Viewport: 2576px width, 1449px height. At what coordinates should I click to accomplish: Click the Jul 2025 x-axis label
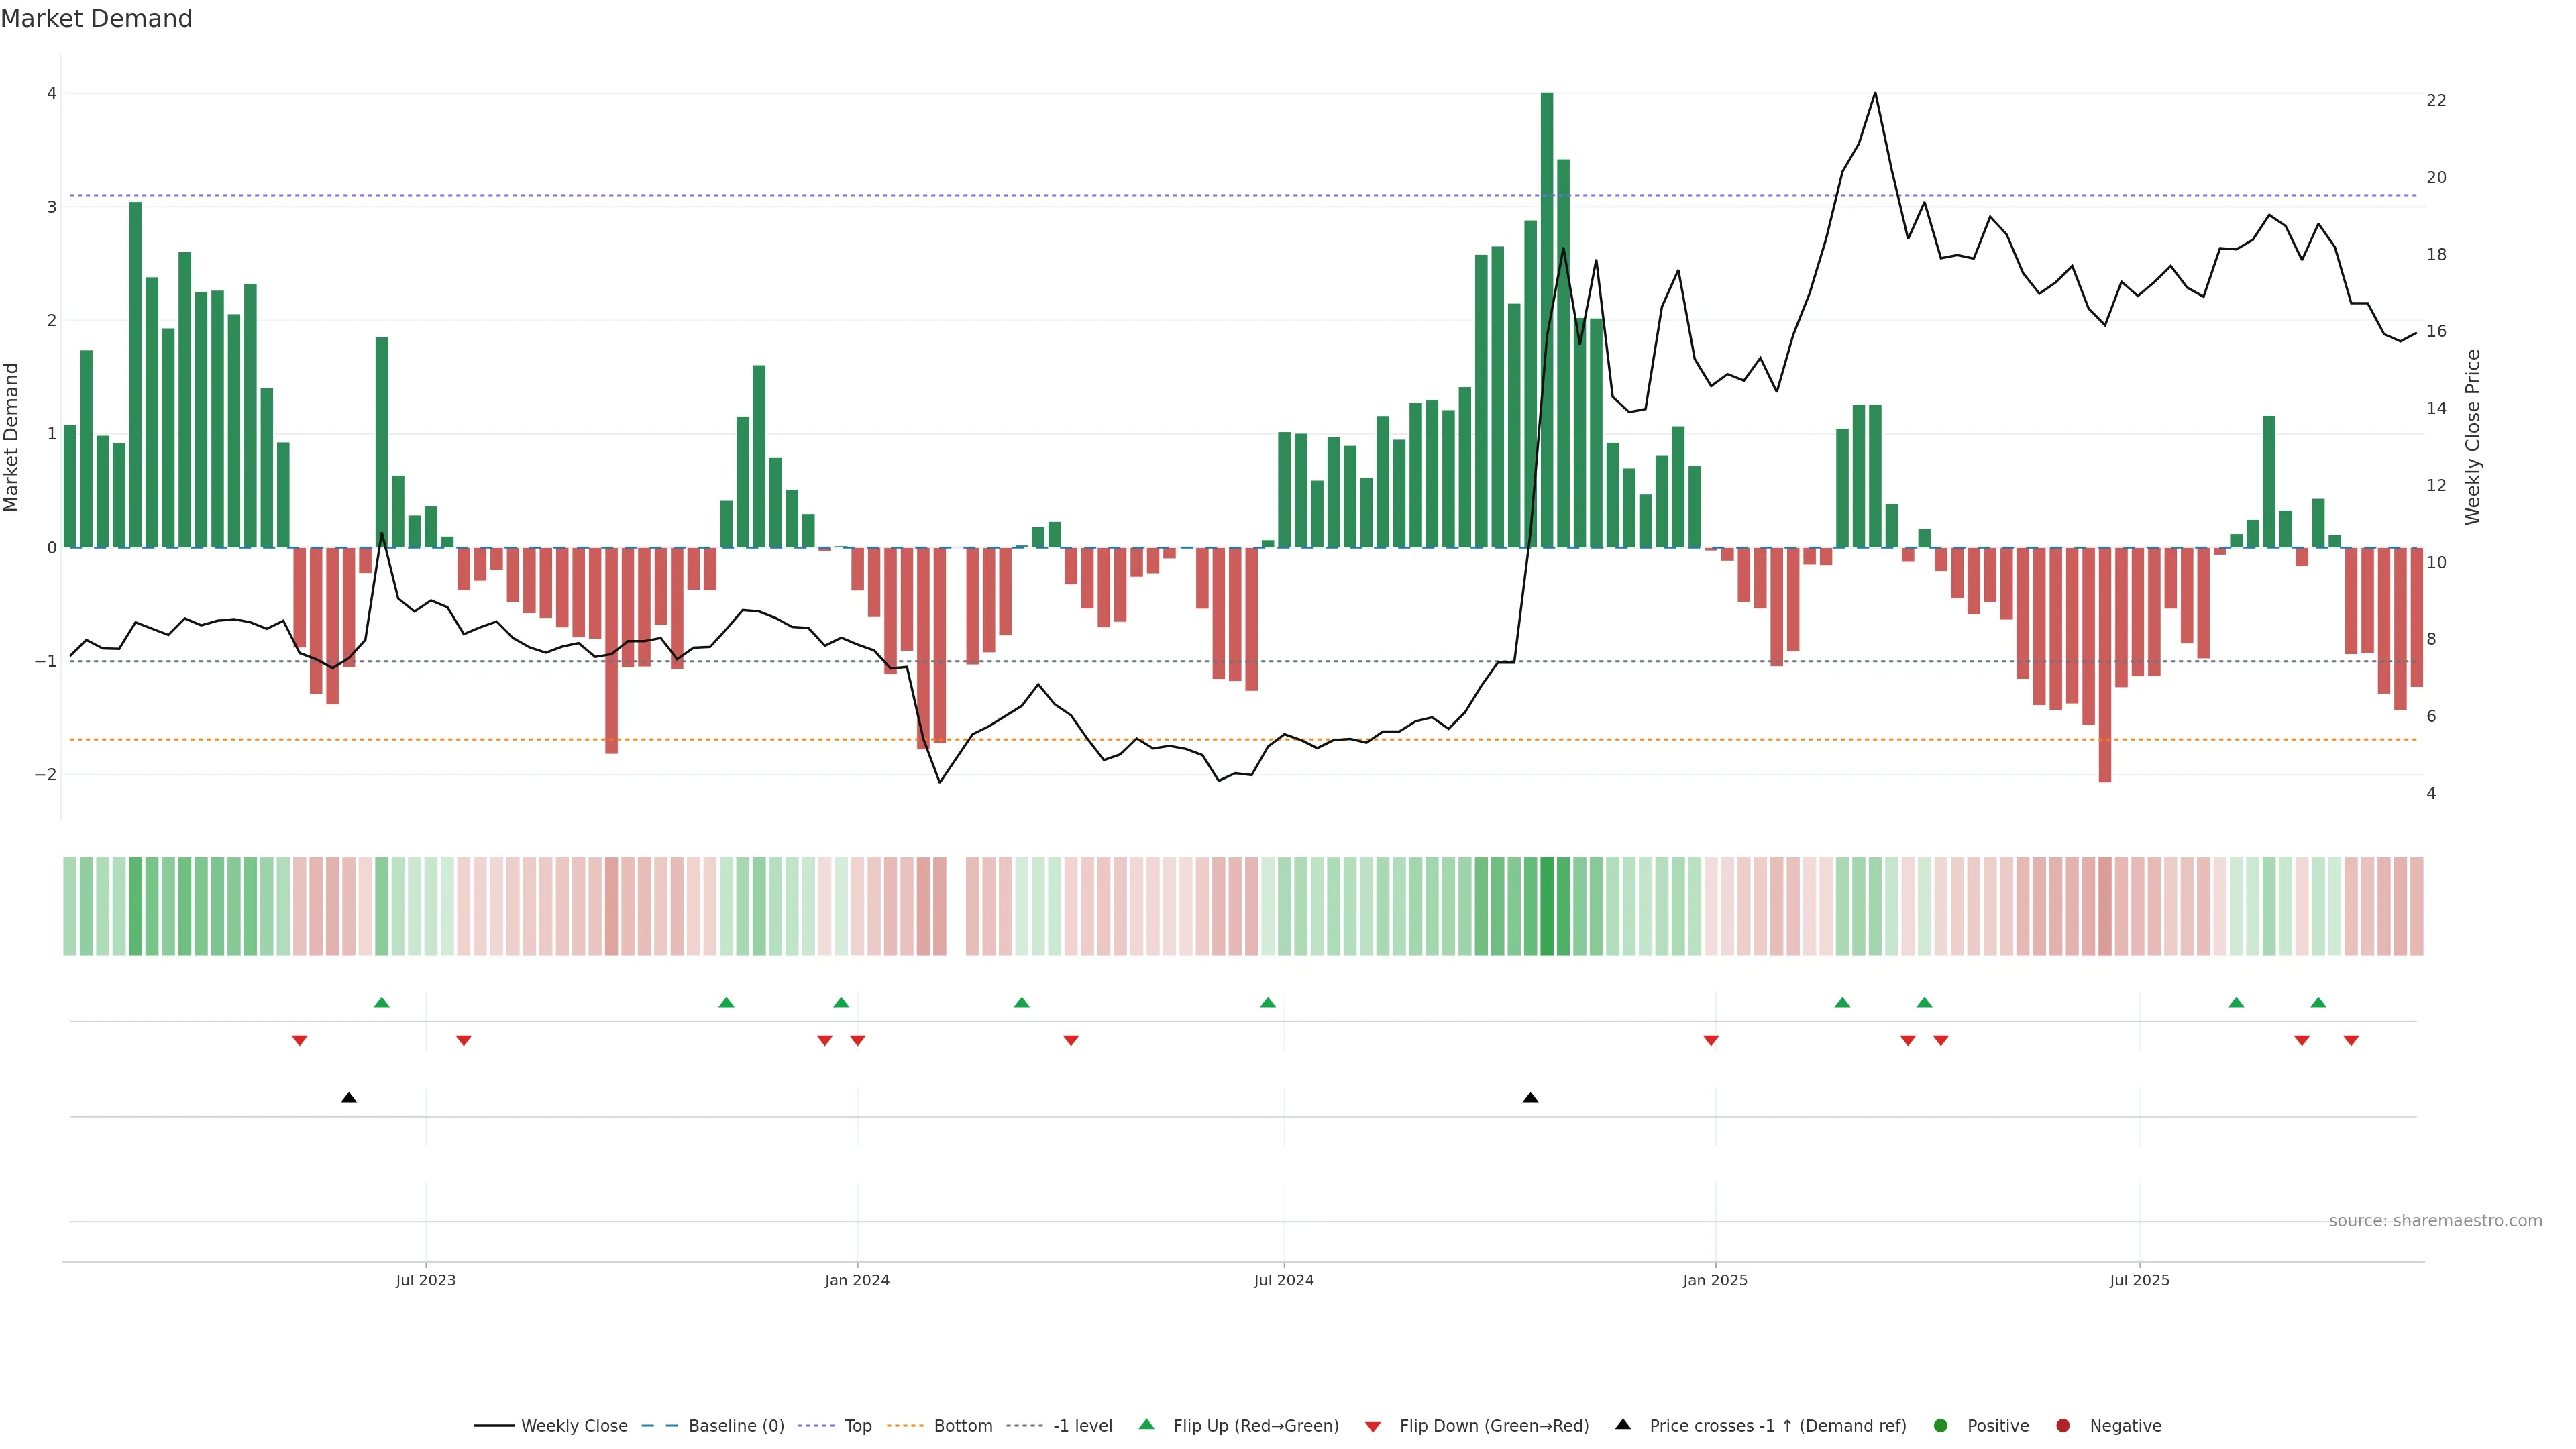[x=2139, y=1280]
